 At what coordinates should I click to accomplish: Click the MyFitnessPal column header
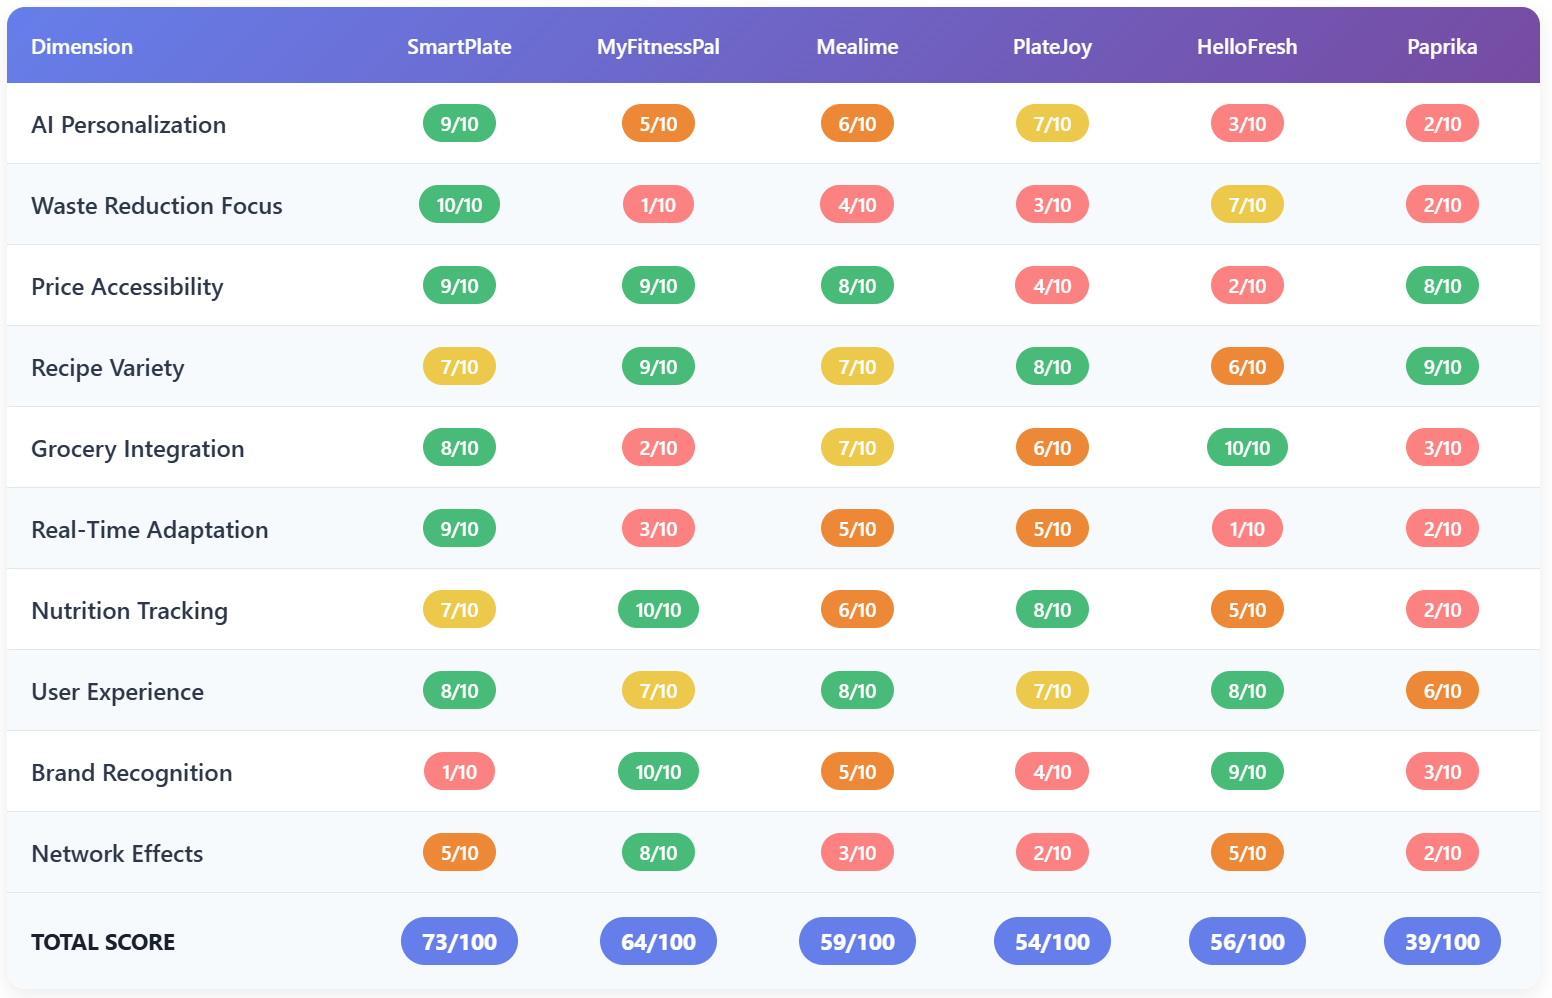[658, 47]
